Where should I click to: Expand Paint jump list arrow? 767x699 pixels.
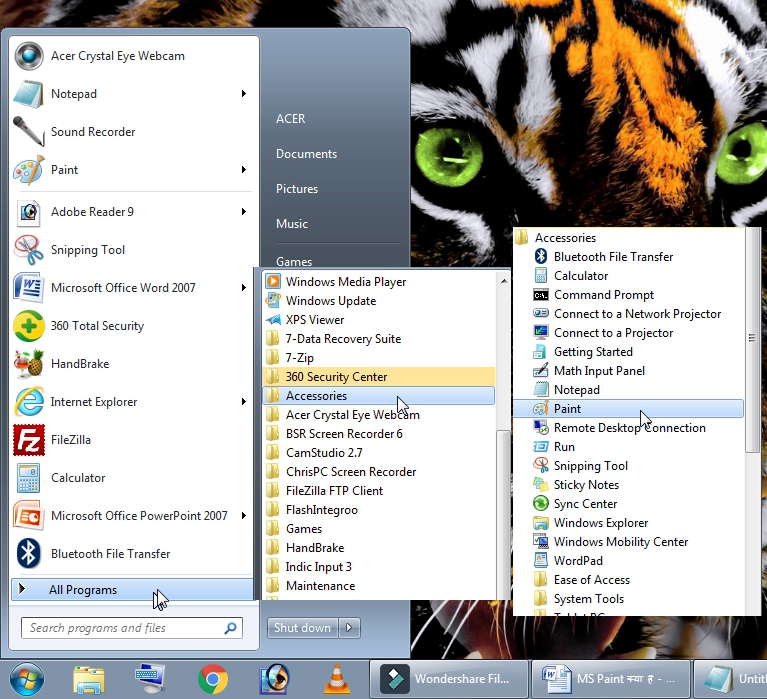(244, 170)
